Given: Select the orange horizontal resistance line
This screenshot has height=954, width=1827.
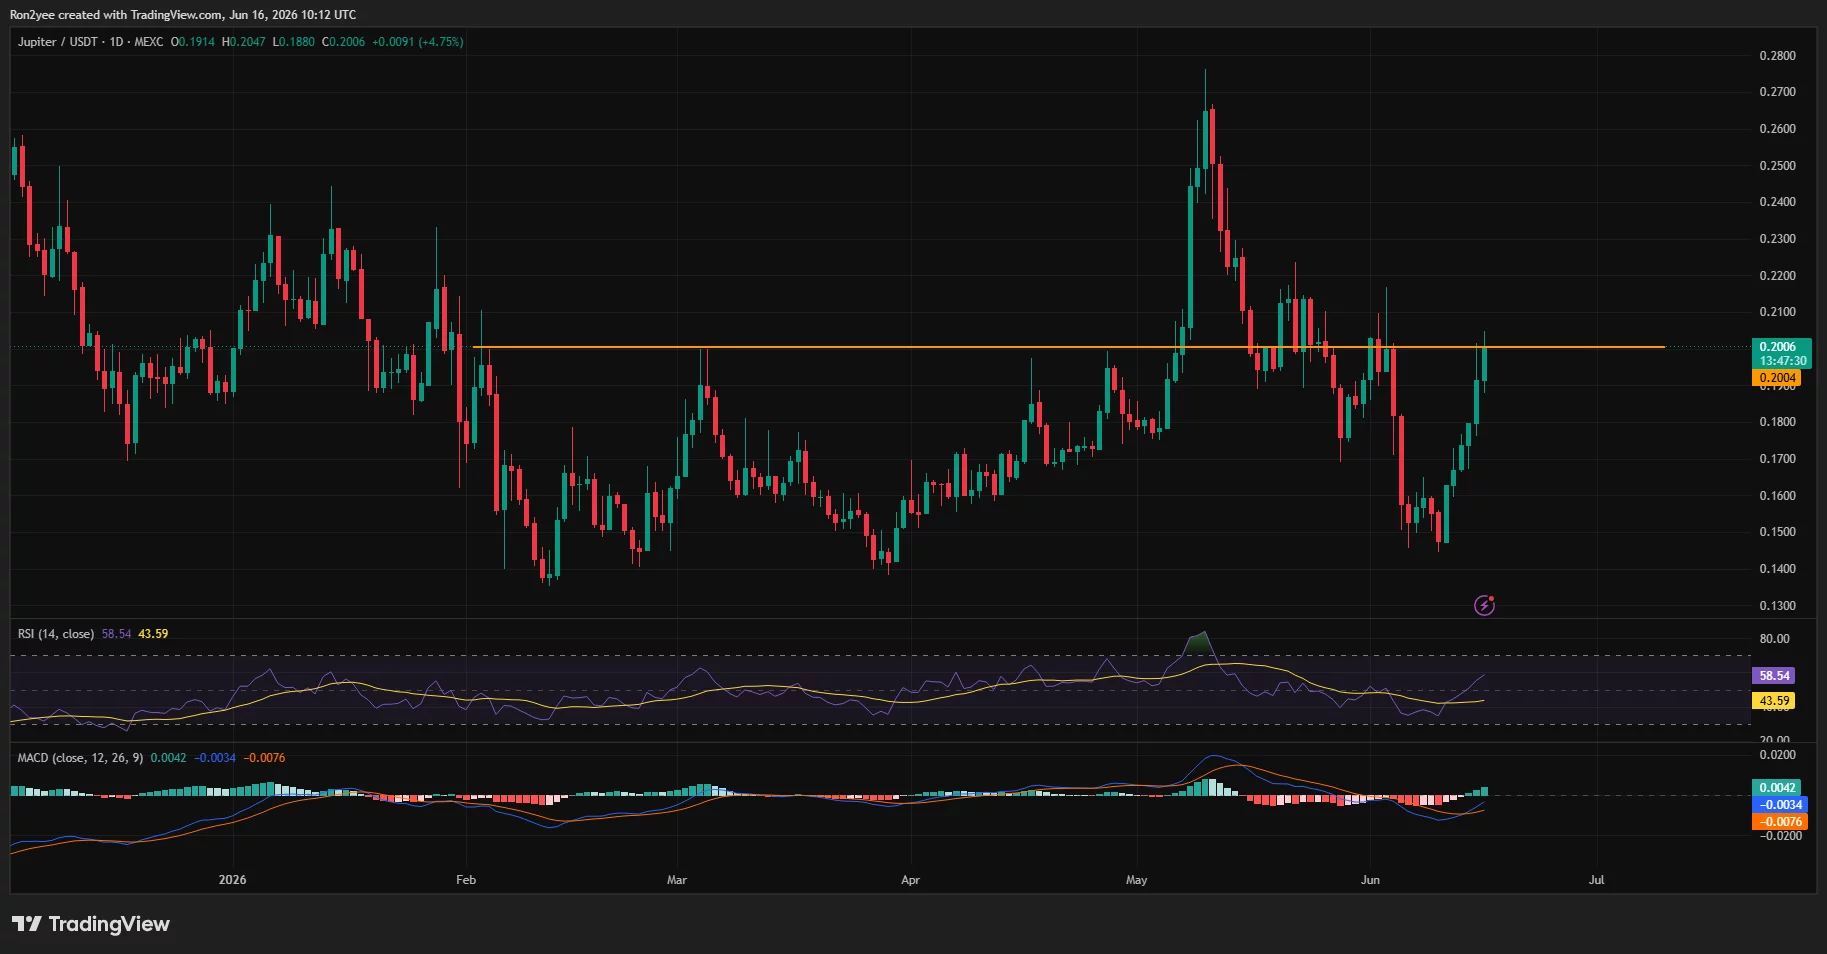Looking at the screenshot, I should 1068,347.
